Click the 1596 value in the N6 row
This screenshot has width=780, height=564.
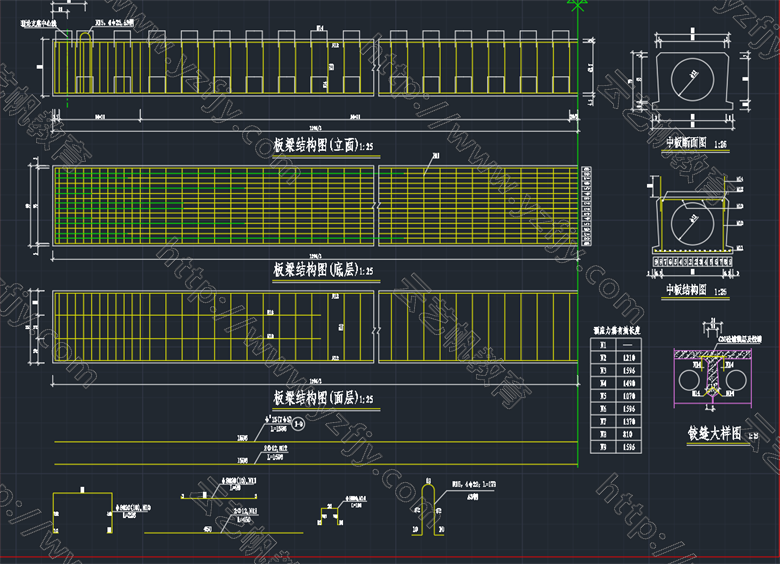click(629, 409)
